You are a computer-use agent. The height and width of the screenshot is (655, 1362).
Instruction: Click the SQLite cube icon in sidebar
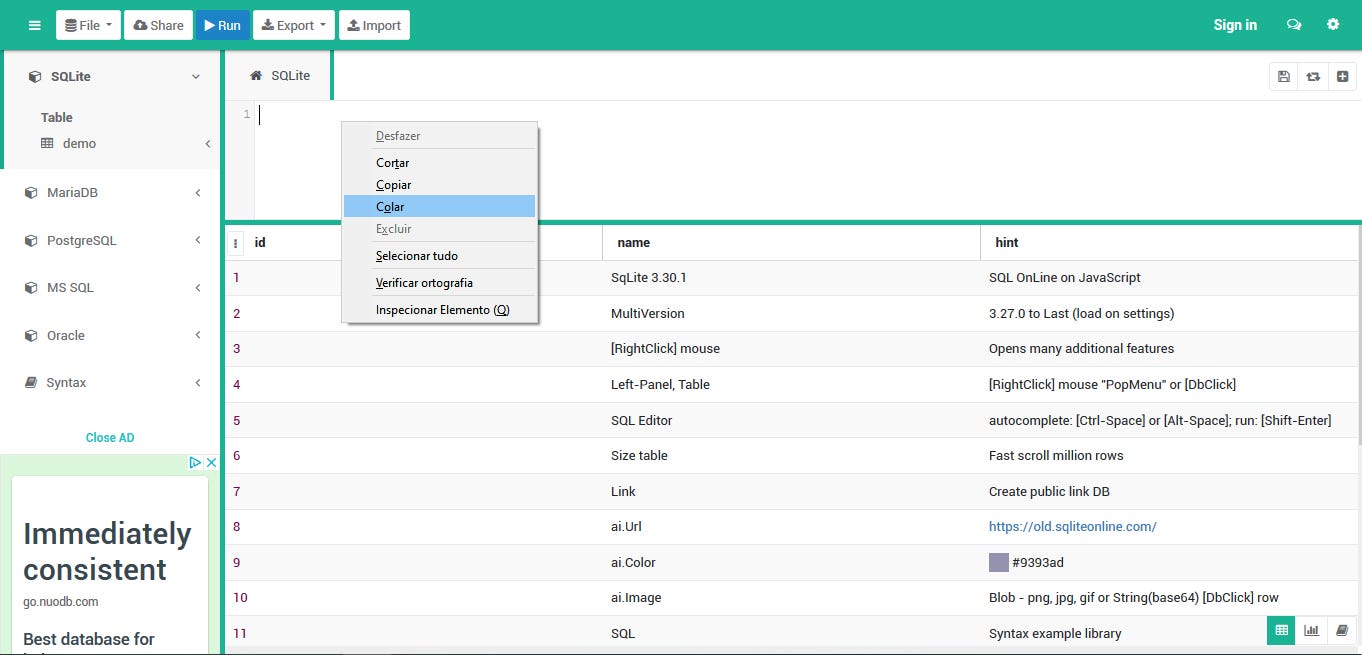point(35,77)
